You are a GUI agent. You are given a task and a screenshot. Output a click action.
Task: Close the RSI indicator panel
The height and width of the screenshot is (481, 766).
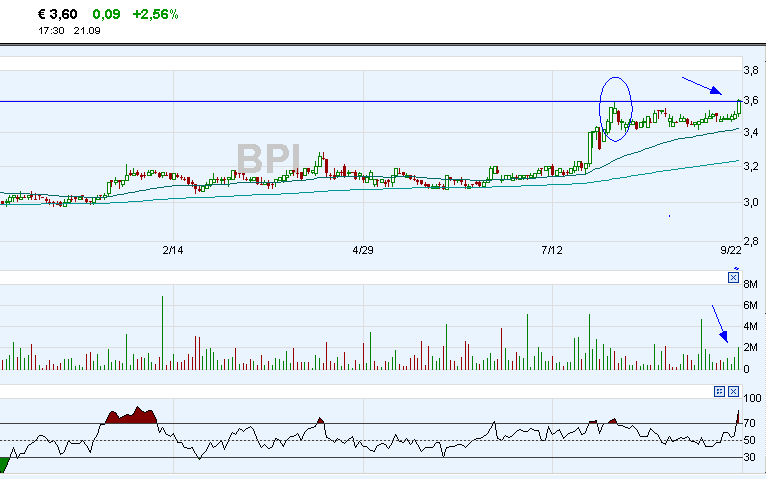[733, 392]
